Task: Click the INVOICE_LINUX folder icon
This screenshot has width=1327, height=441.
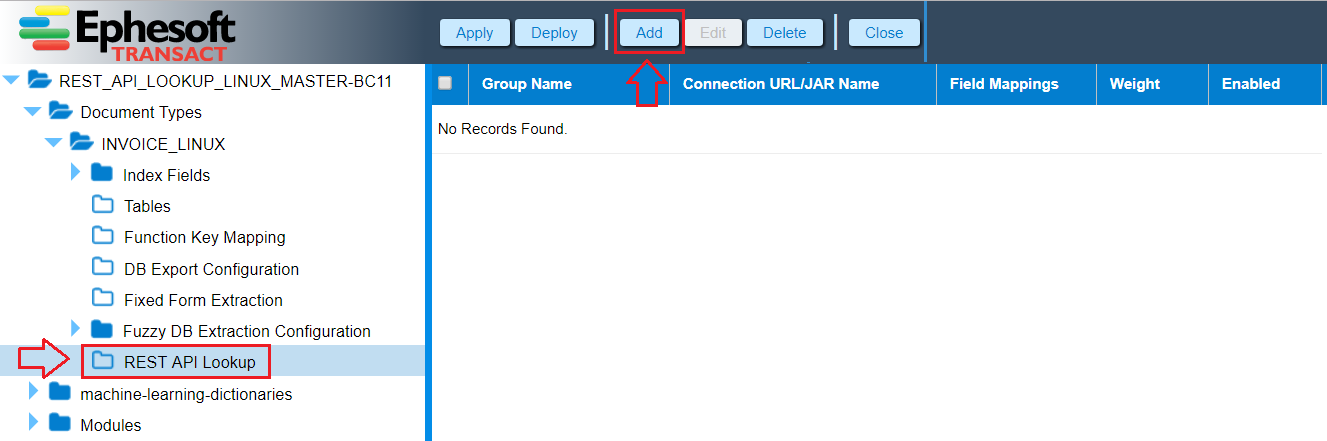Action: click(x=81, y=144)
